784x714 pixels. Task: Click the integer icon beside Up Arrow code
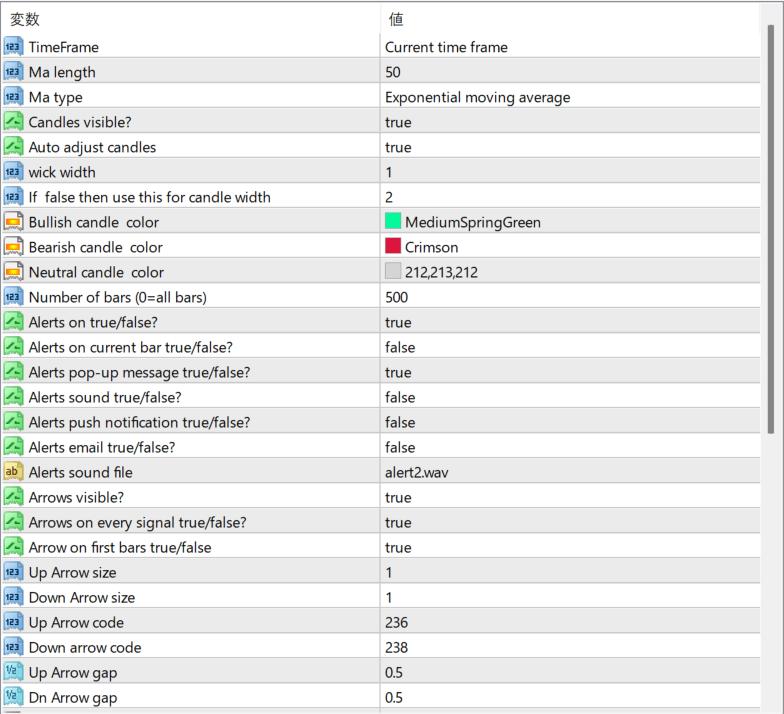coord(13,622)
